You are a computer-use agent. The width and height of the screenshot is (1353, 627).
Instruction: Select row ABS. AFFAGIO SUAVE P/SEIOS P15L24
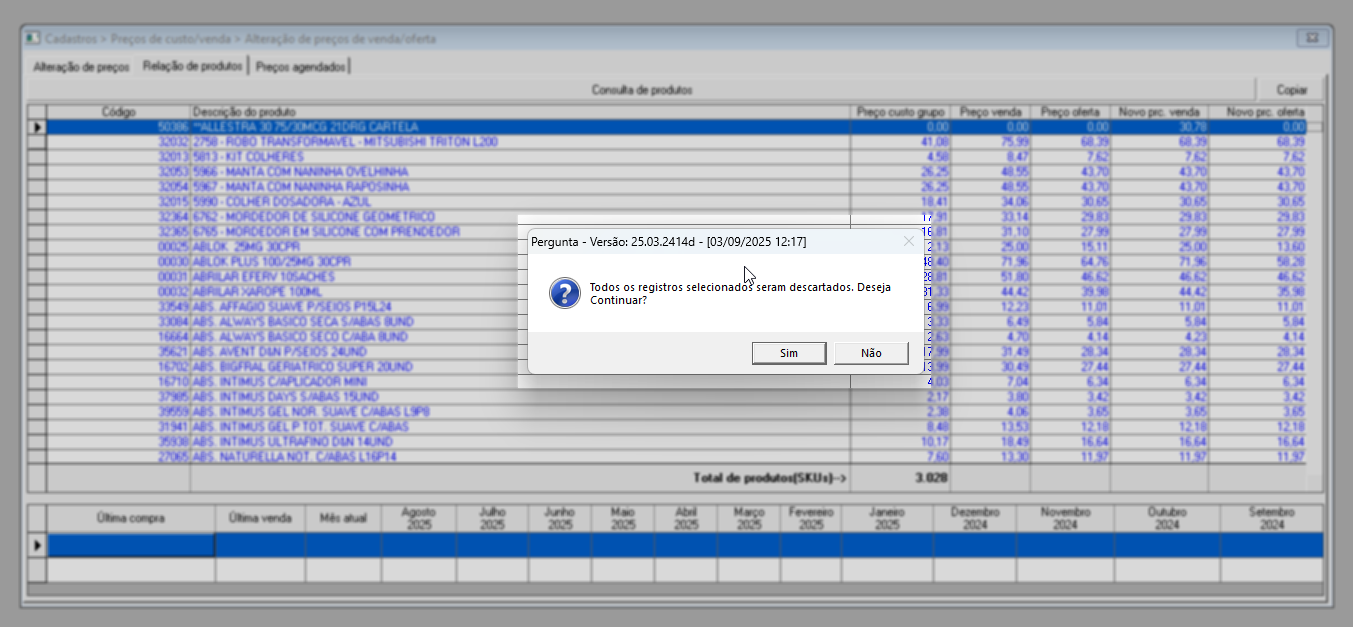click(676, 307)
